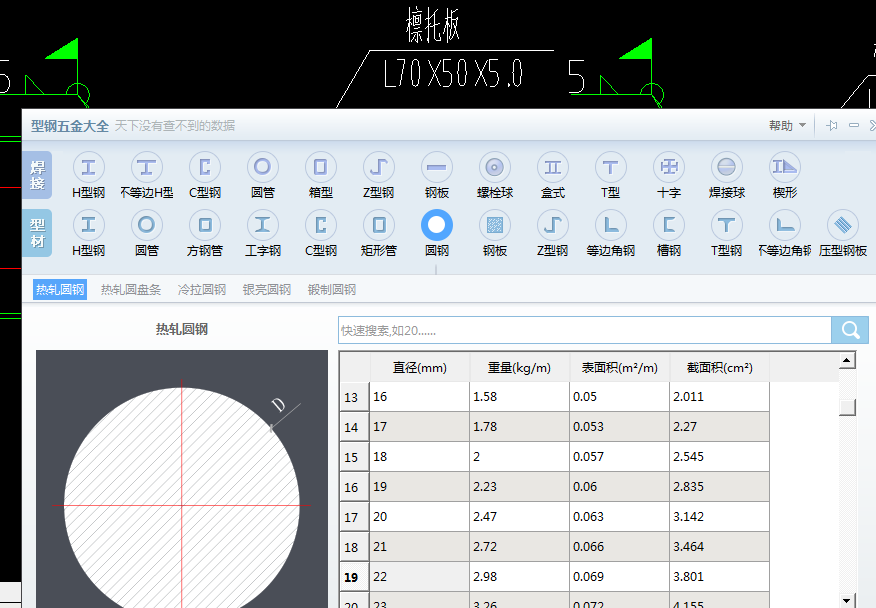The image size is (876, 608).
Task: Choose the welded T型 section icon
Action: click(611, 167)
